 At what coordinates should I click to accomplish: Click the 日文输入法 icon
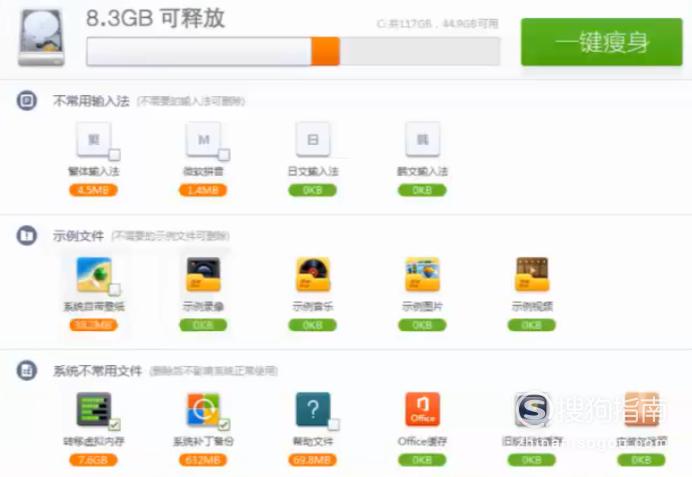pos(312,140)
